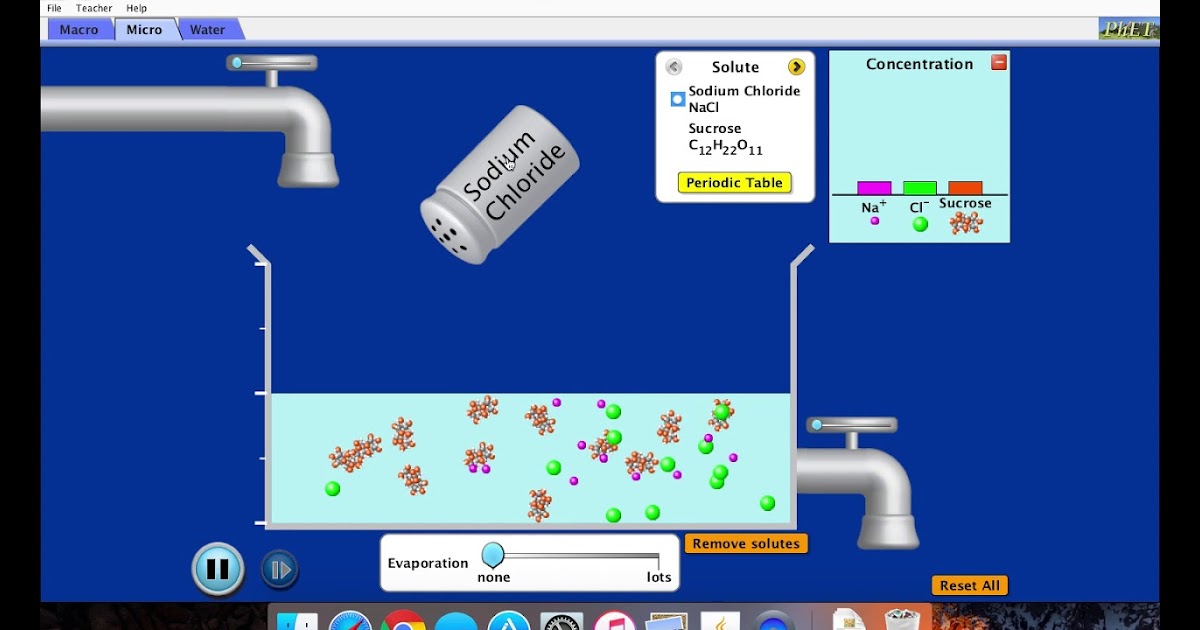The image size is (1200, 630).
Task: Open Trash in the dock
Action: pyautogui.click(x=901, y=619)
